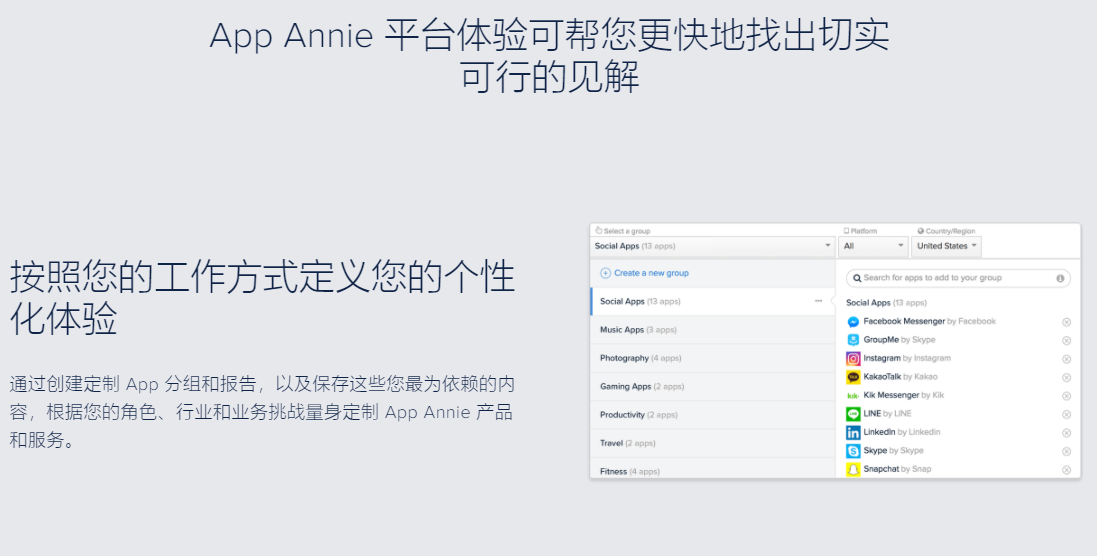Viewport: 1097px width, 556px height.
Task: Select Social Apps group in list
Action: (x=713, y=301)
